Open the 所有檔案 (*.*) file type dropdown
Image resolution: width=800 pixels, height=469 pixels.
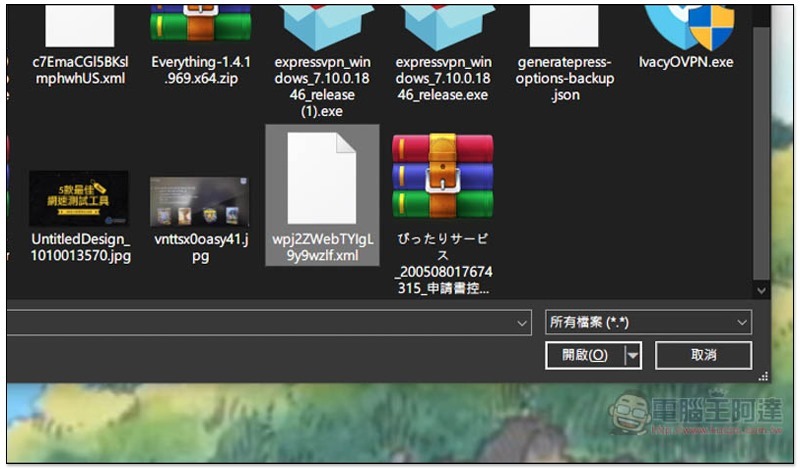pyautogui.click(x=648, y=323)
